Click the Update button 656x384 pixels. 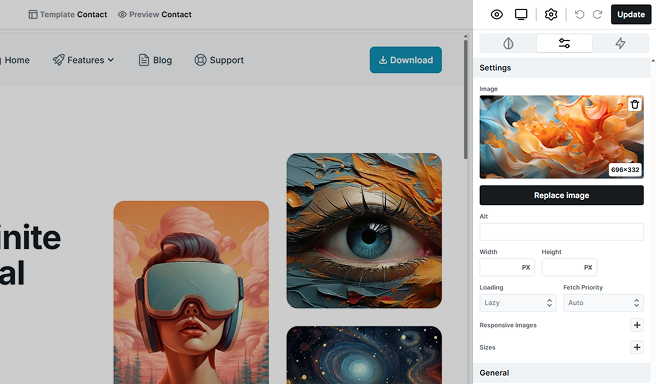point(631,15)
